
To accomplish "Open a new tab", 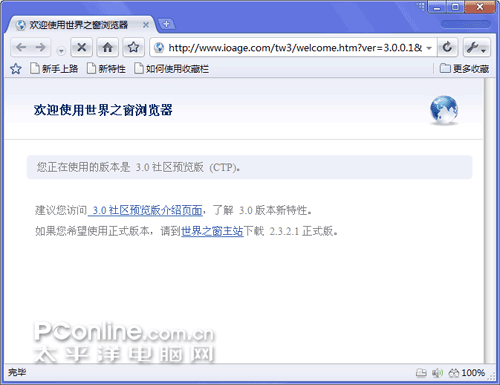I will (x=166, y=24).
